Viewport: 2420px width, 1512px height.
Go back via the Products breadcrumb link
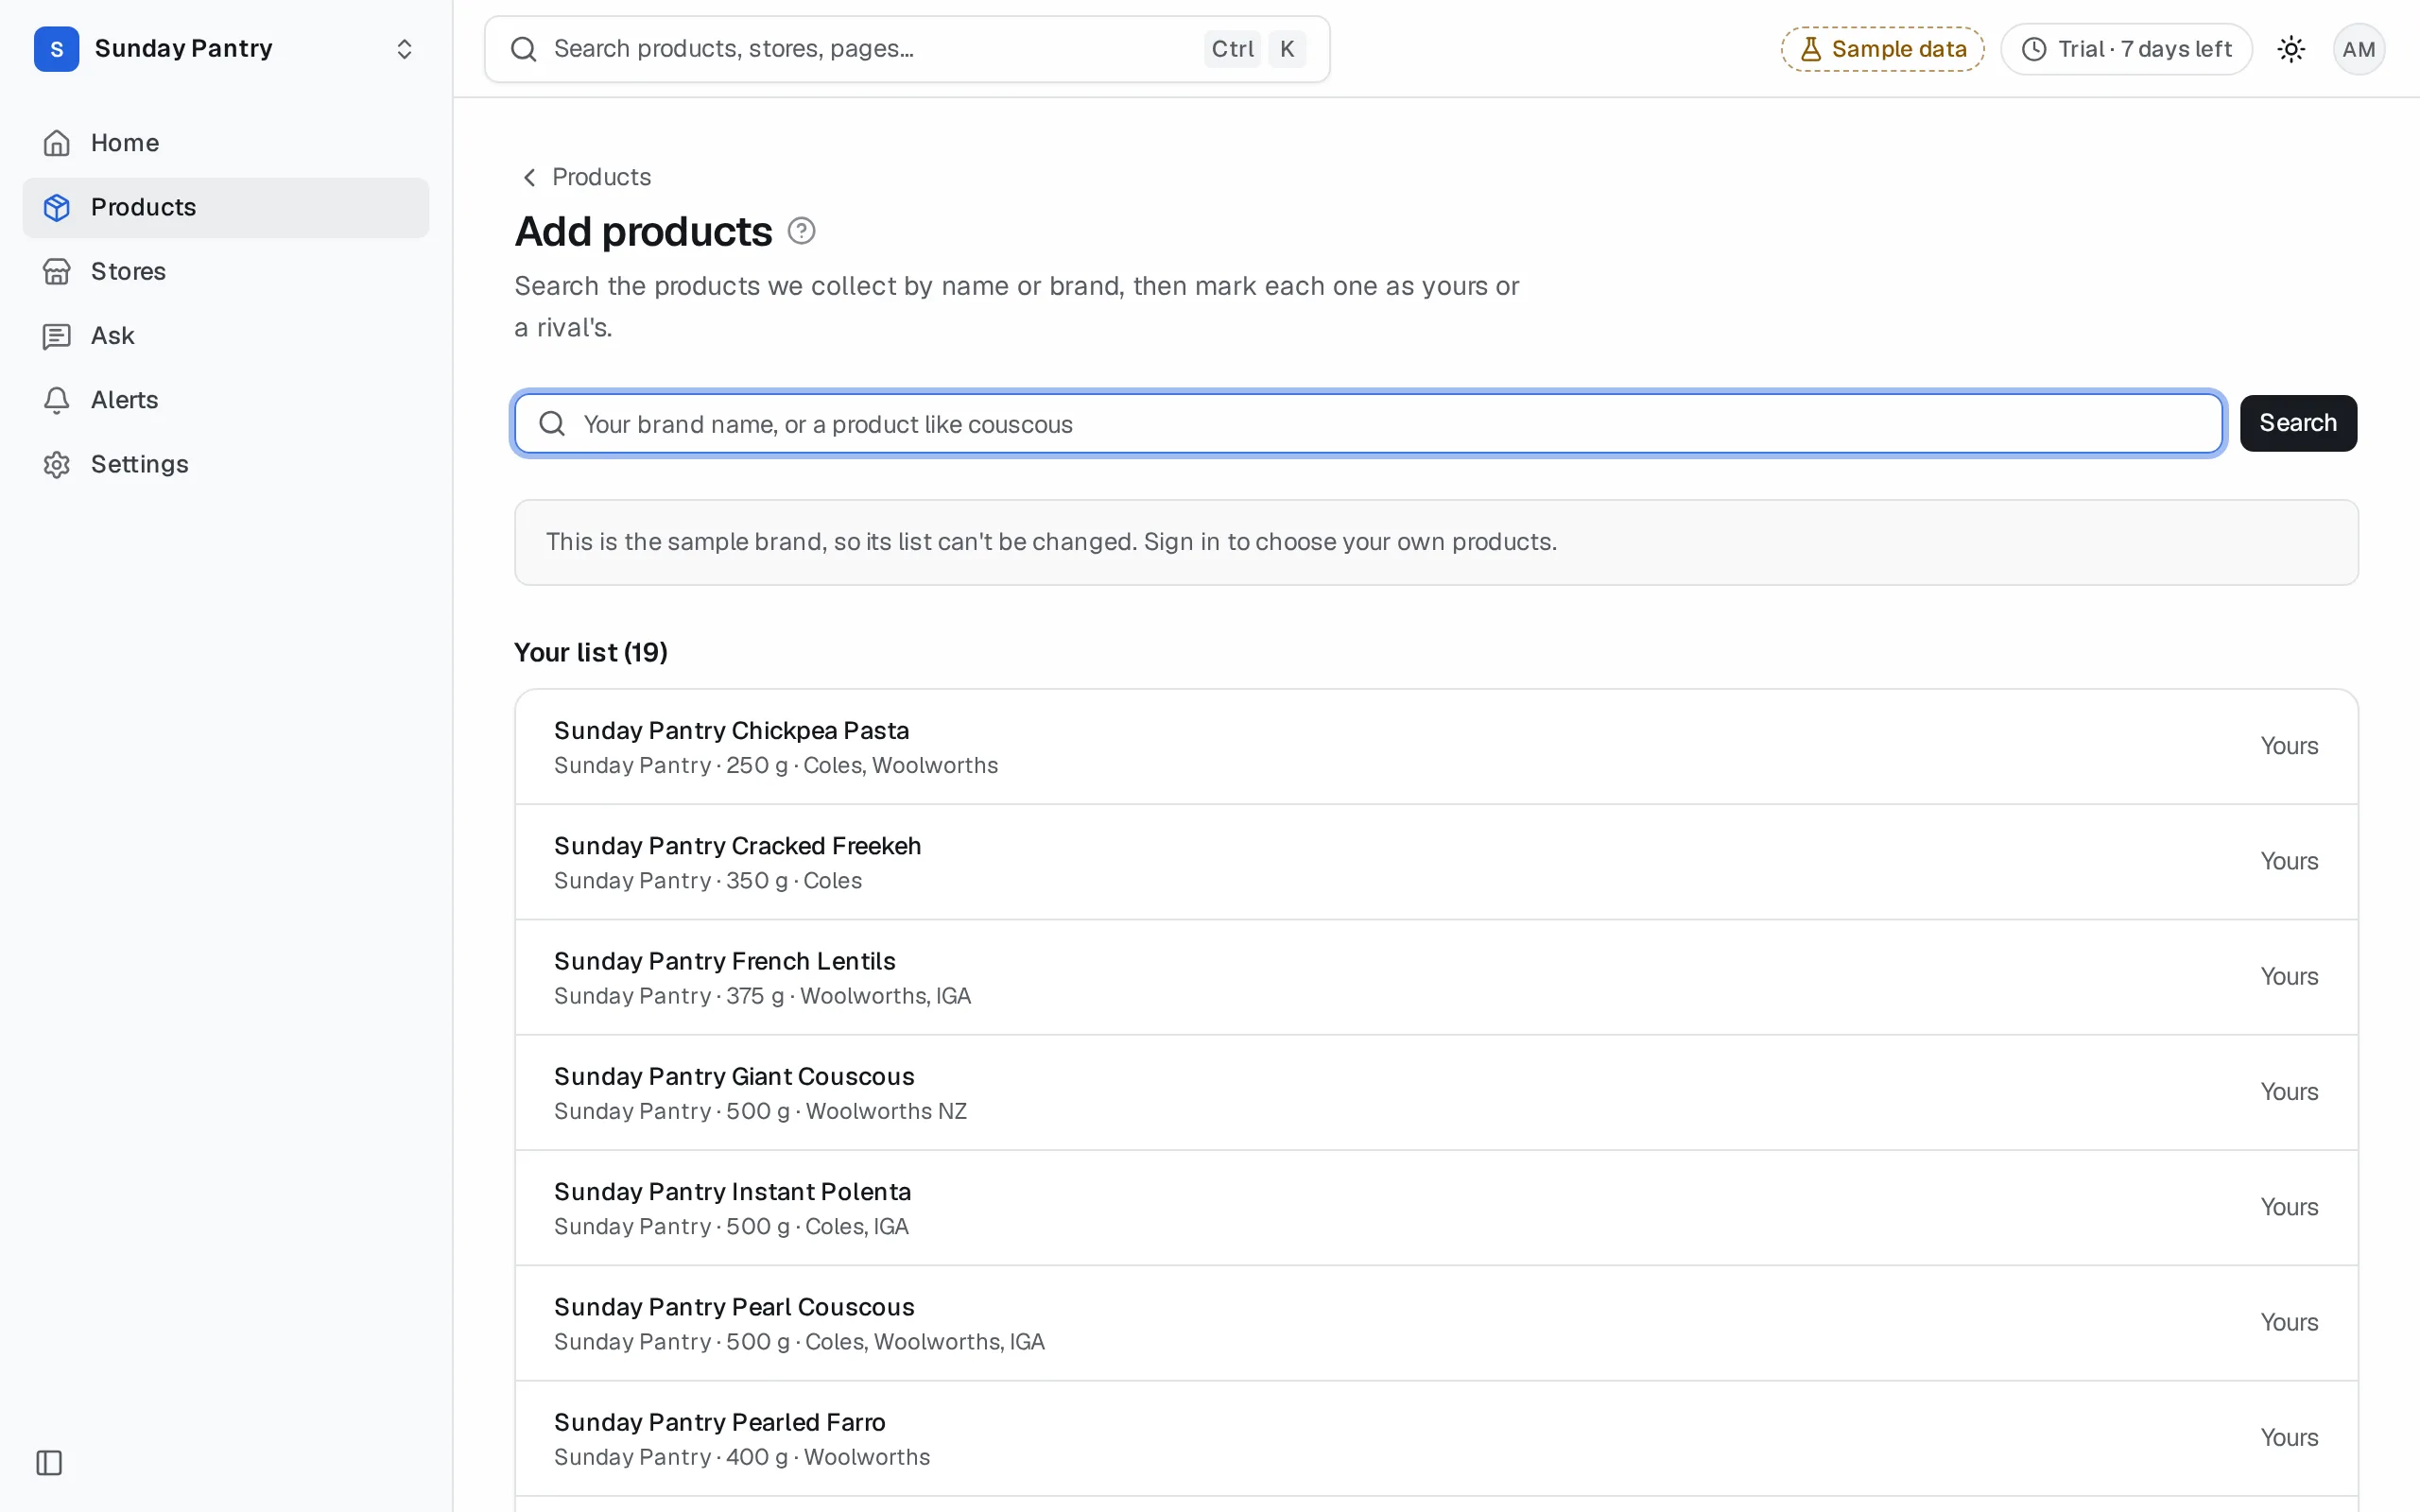tap(601, 177)
